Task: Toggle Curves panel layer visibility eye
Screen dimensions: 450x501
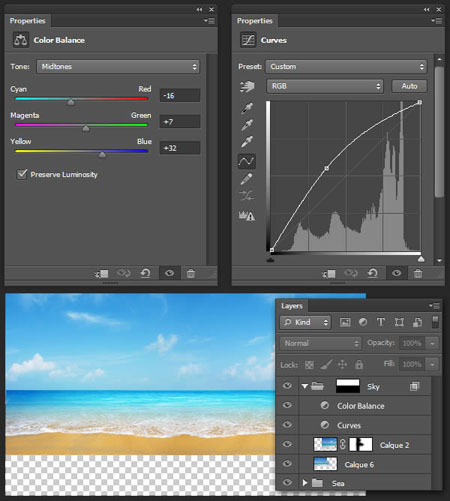Action: tap(397, 273)
